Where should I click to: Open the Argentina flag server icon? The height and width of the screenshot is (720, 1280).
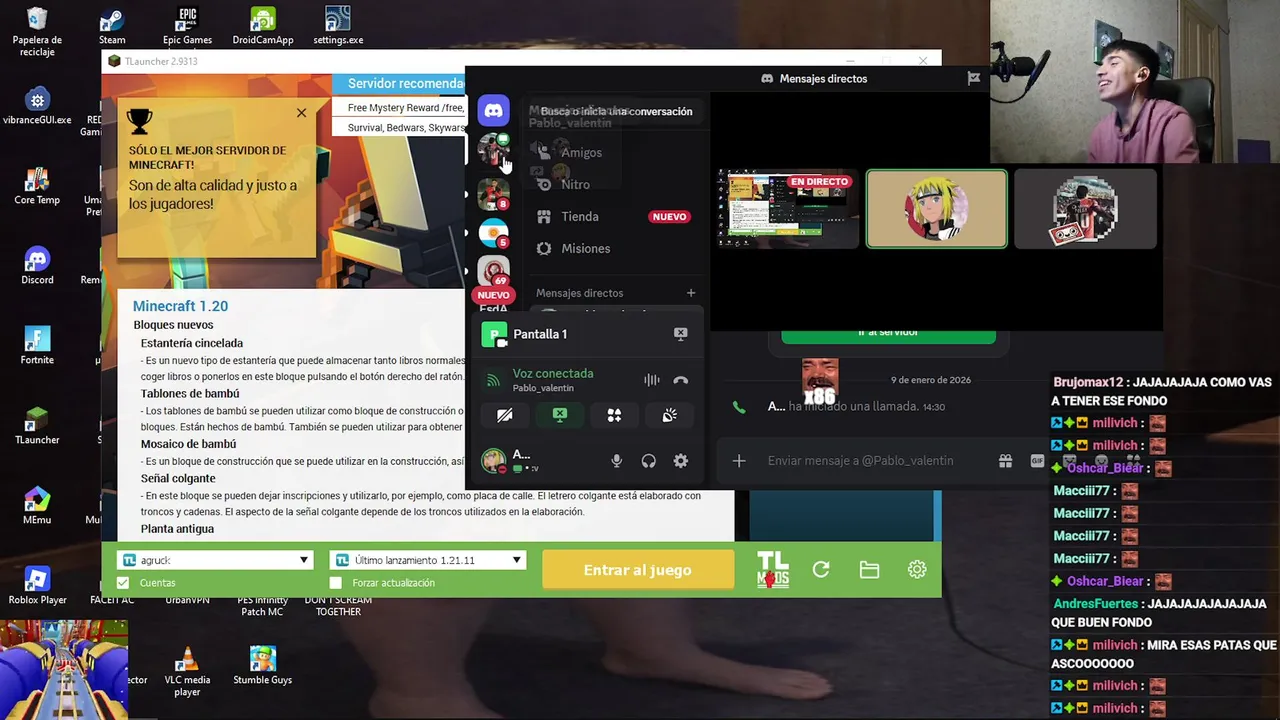tap(493, 233)
